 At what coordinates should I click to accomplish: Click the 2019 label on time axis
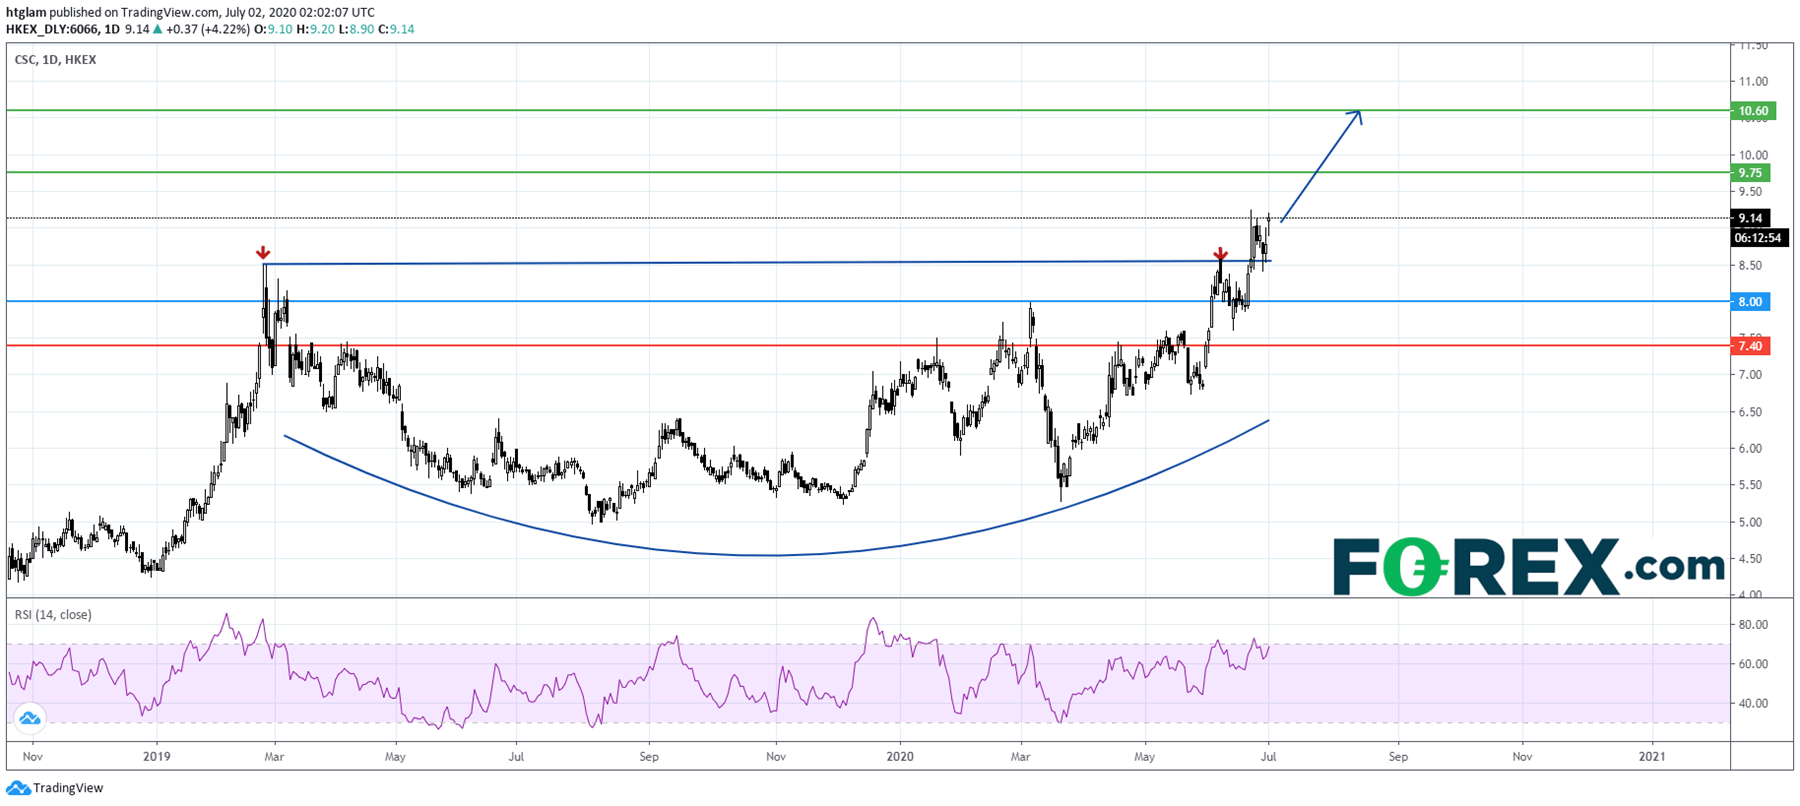pos(157,757)
